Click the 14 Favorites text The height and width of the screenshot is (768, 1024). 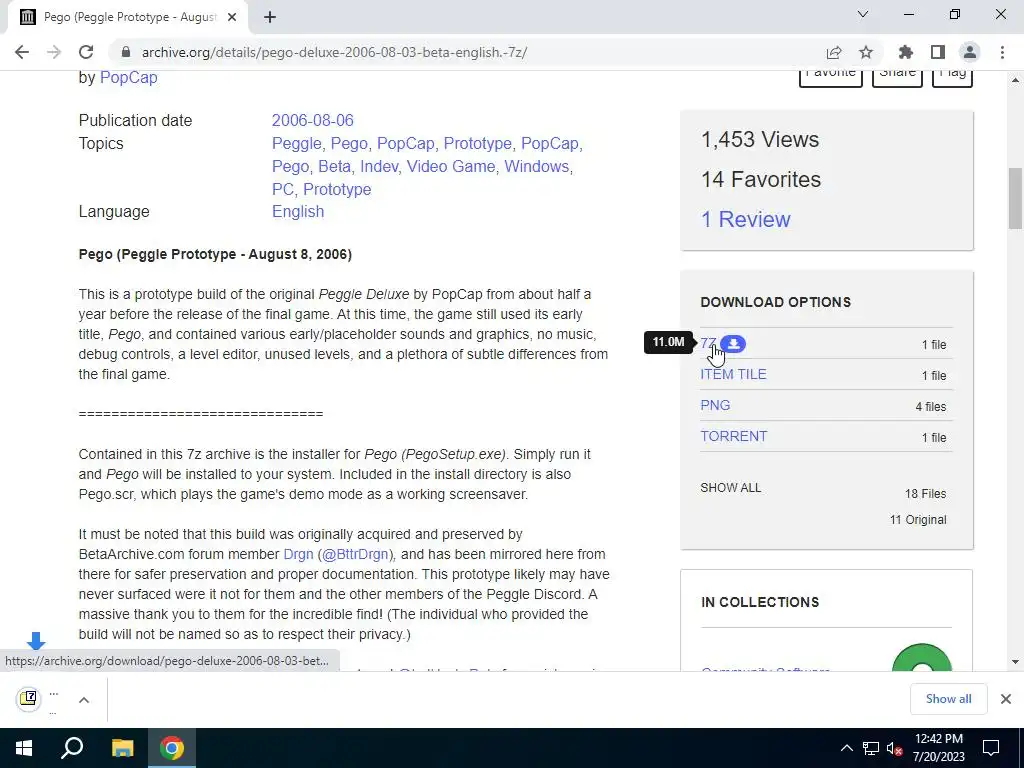click(761, 179)
